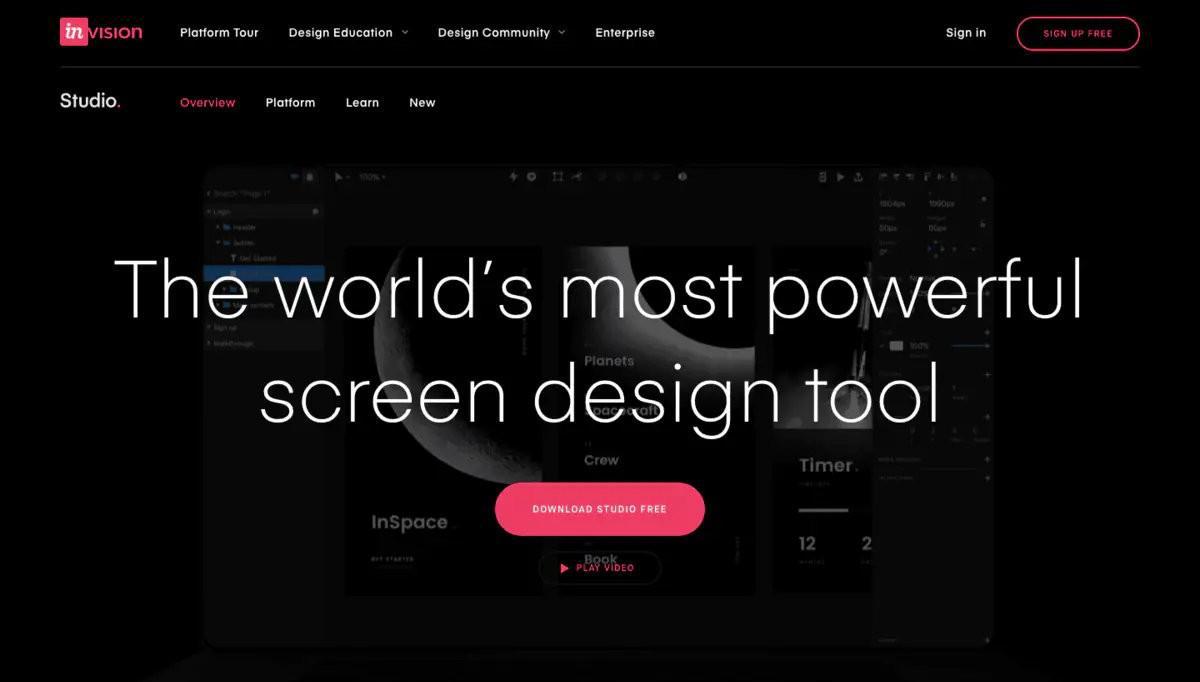Start the video with Play Video
The width and height of the screenshot is (1200, 682).
[x=600, y=568]
